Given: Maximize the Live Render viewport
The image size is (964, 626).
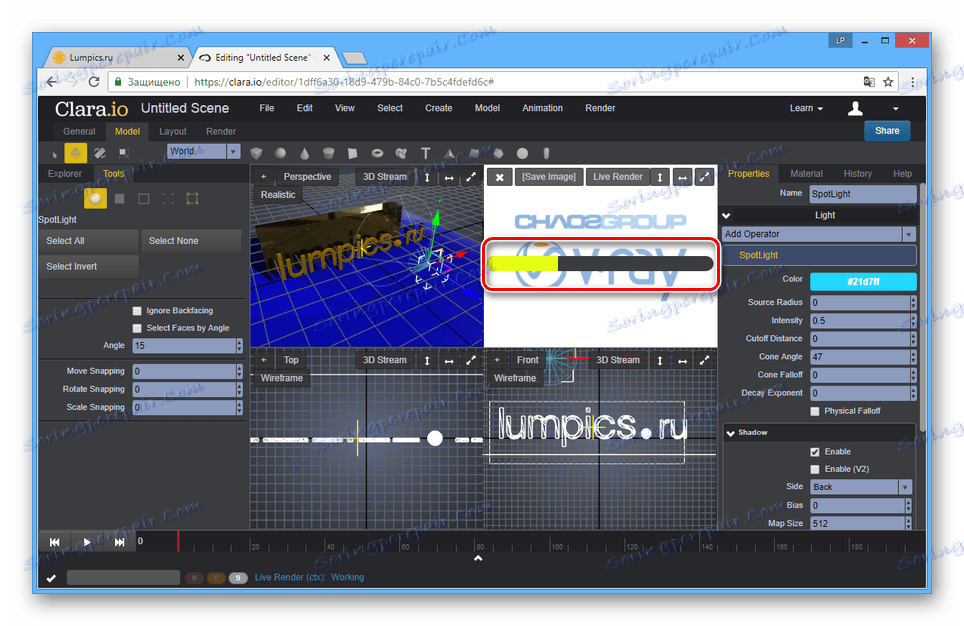Looking at the screenshot, I should tap(705, 177).
